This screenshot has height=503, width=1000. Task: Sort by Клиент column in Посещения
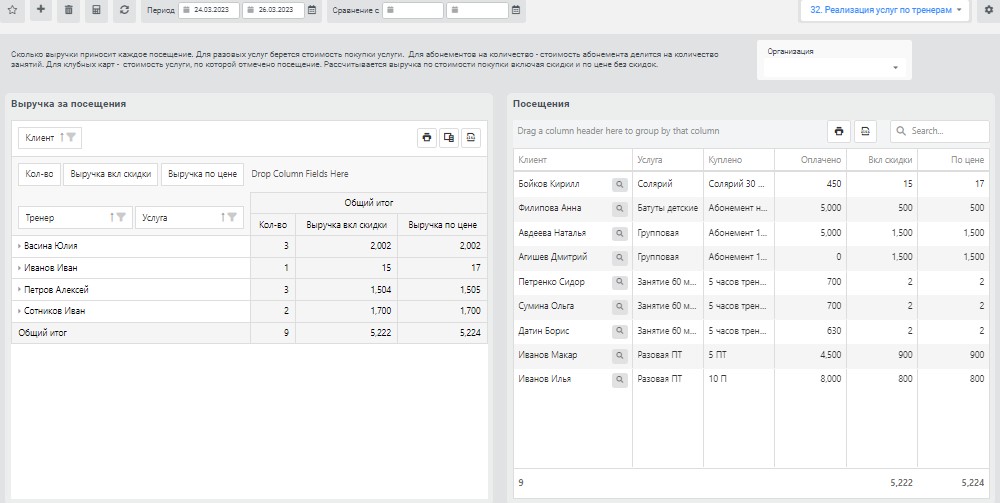[x=573, y=160]
